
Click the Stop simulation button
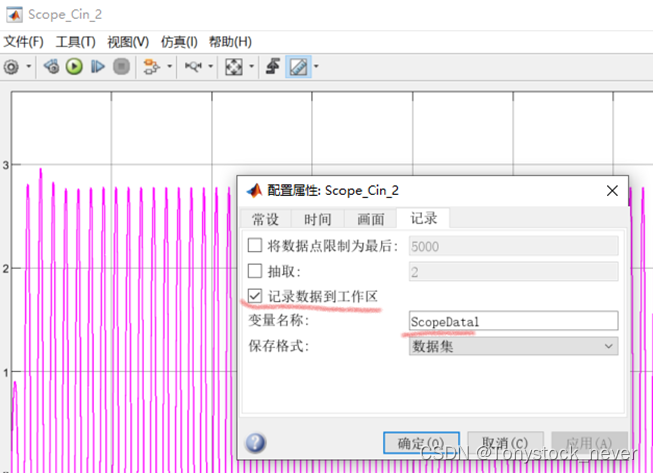[x=122, y=67]
